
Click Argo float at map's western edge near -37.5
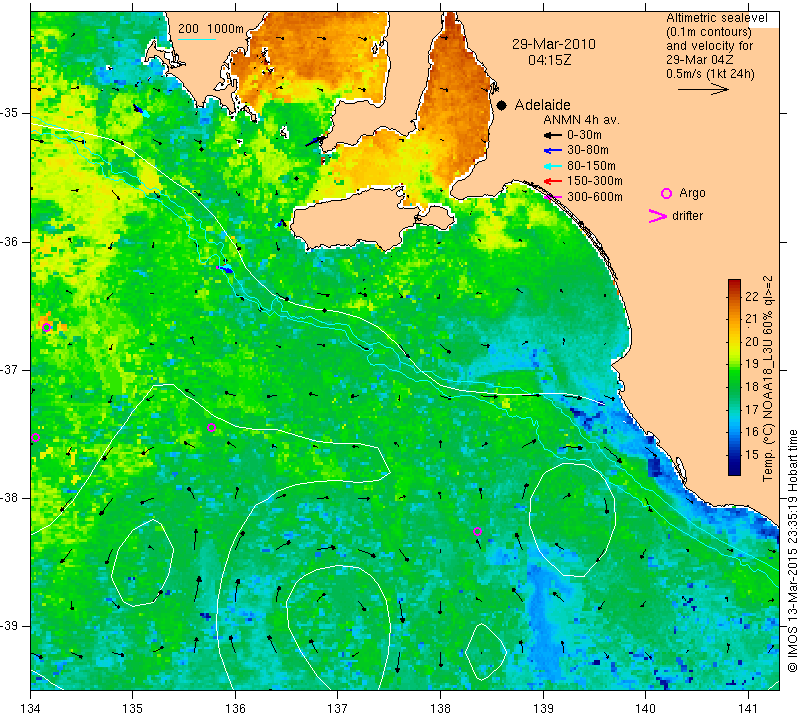35,437
